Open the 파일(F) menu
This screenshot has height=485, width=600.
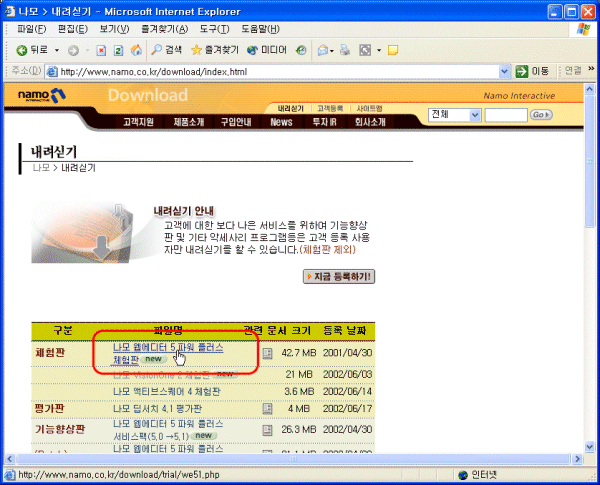pos(31,29)
